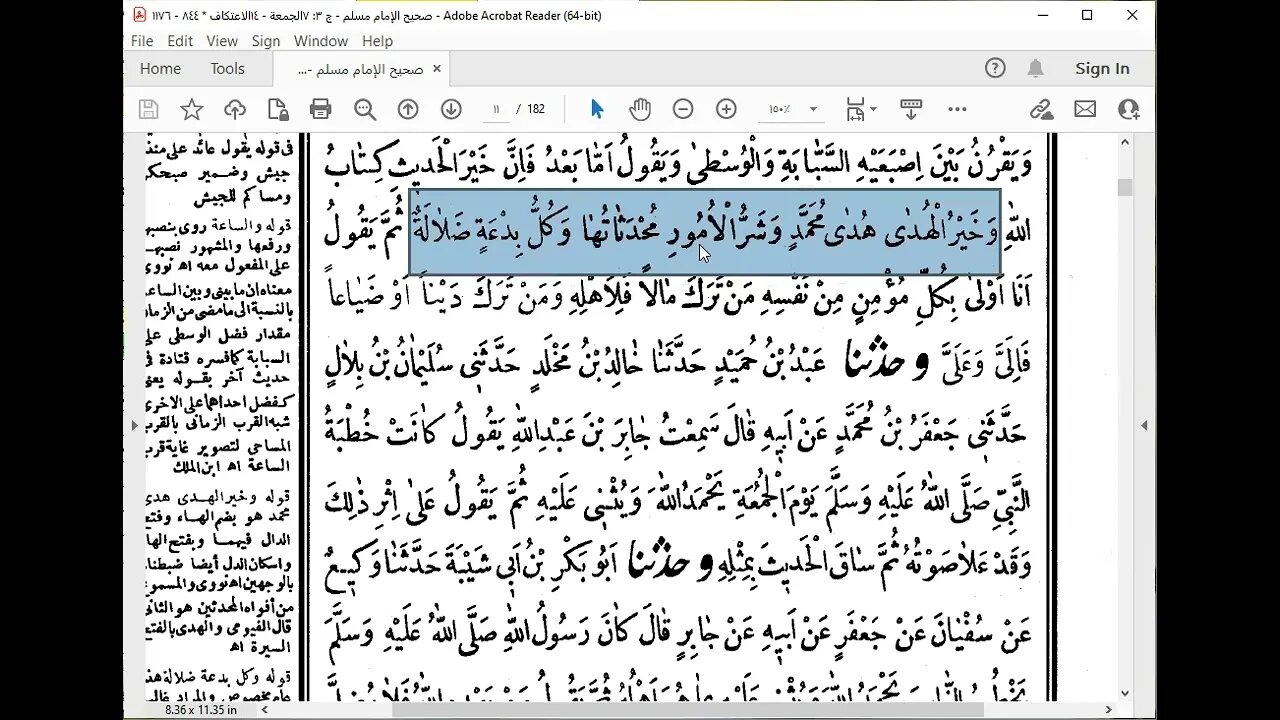This screenshot has height=720, width=1280.
Task: Open the Edit menu
Action: [180, 41]
